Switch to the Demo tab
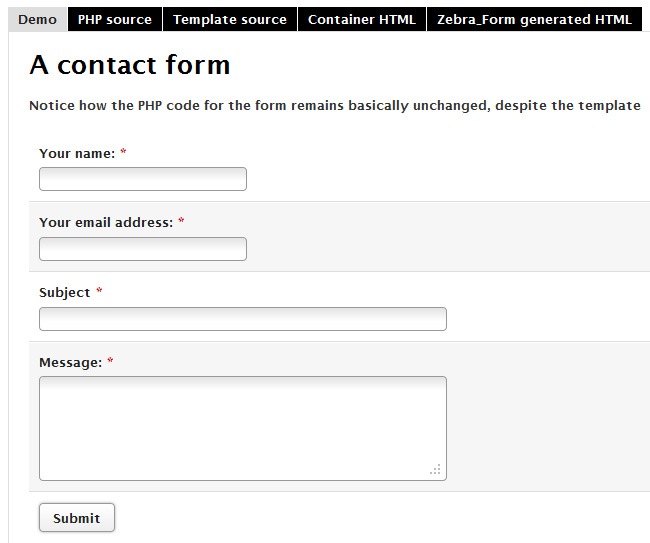 click(37, 19)
